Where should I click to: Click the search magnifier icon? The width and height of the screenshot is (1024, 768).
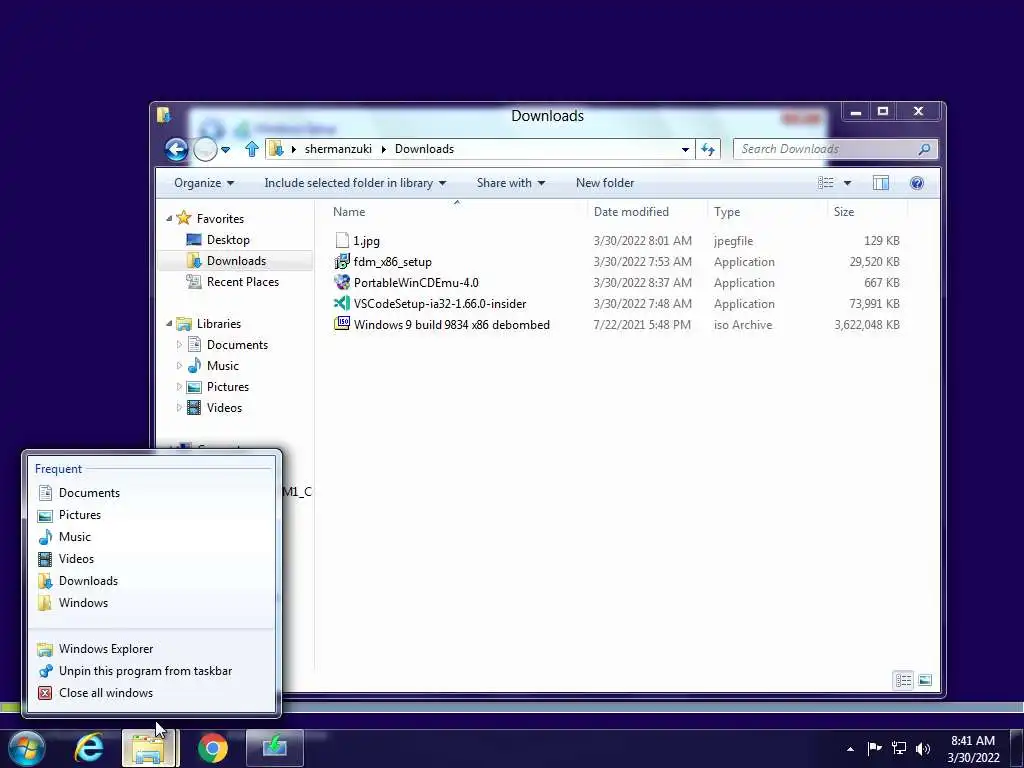pyautogui.click(x=924, y=149)
